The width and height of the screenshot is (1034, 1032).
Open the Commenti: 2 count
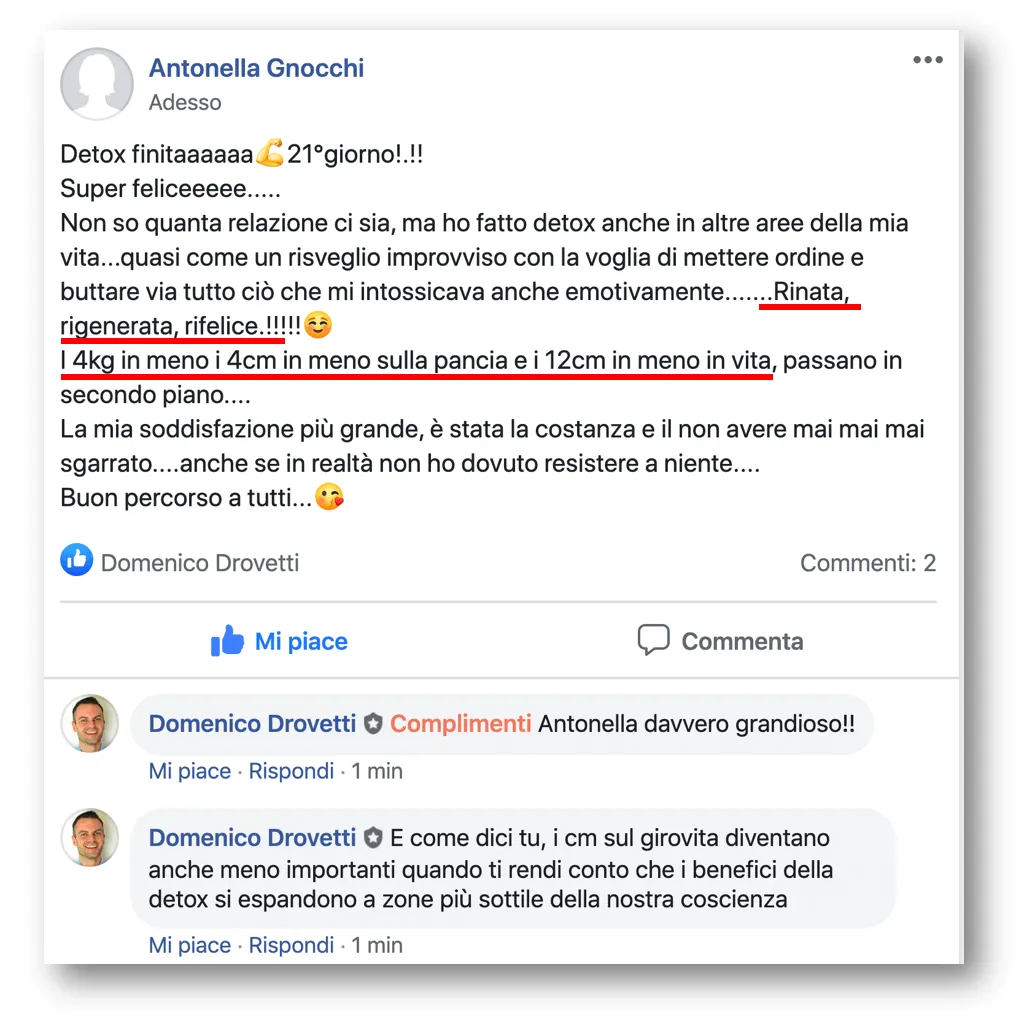pyautogui.click(x=868, y=563)
